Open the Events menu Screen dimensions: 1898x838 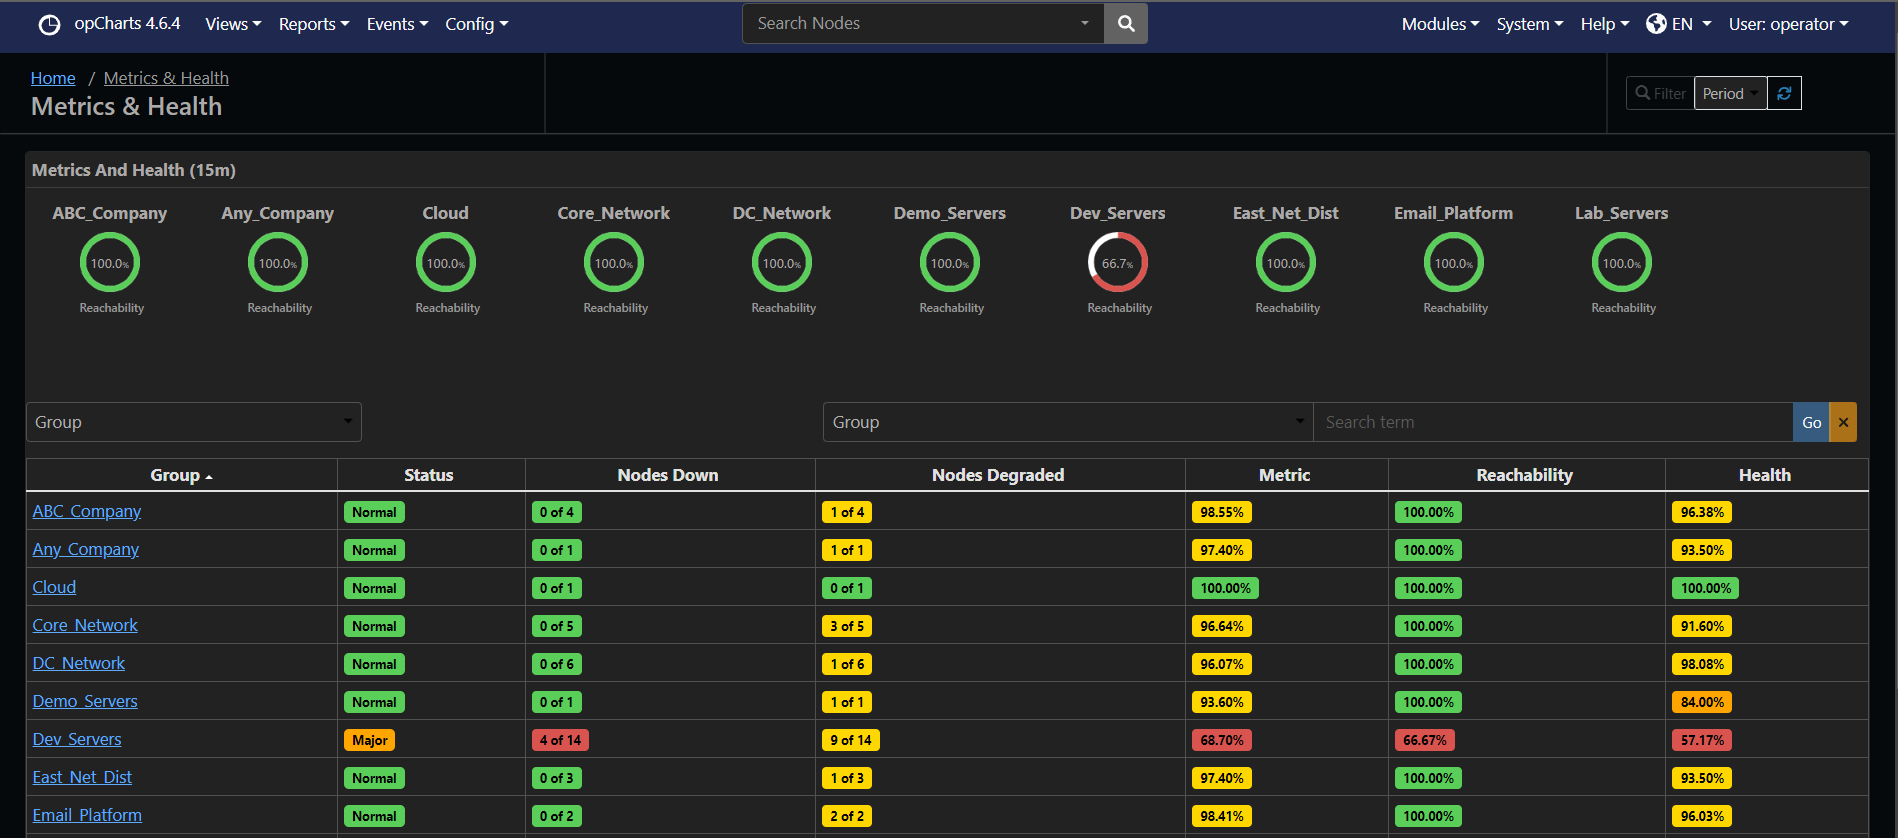pos(397,24)
